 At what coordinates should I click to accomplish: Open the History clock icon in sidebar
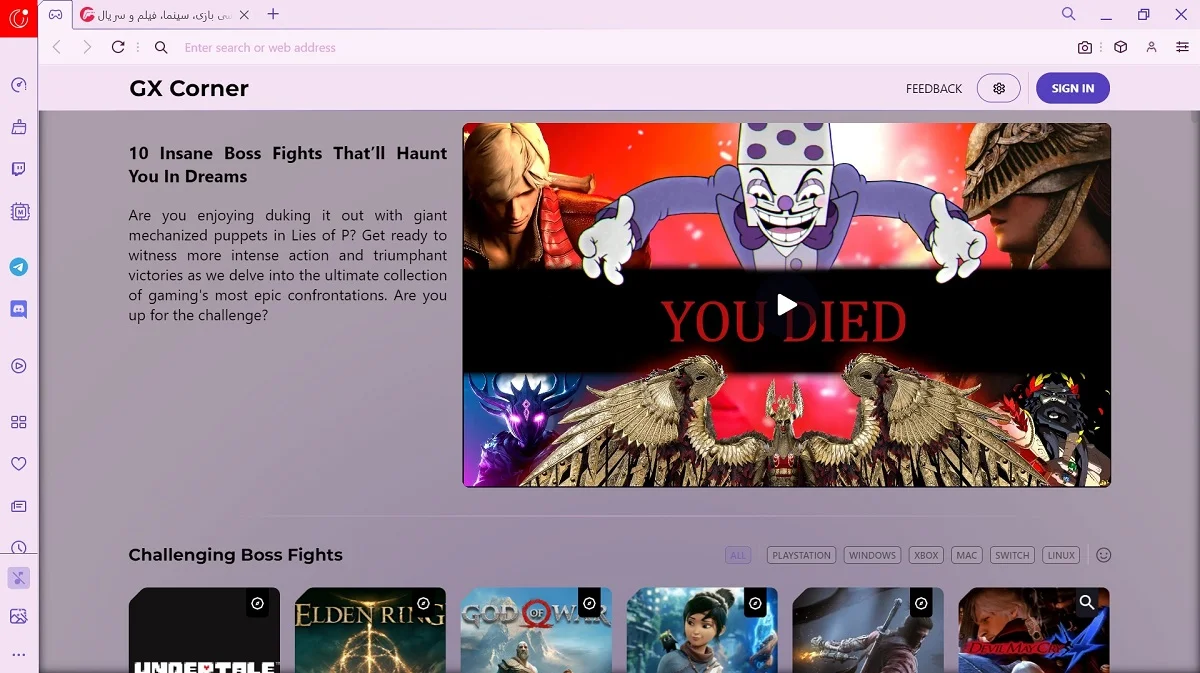tap(19, 547)
